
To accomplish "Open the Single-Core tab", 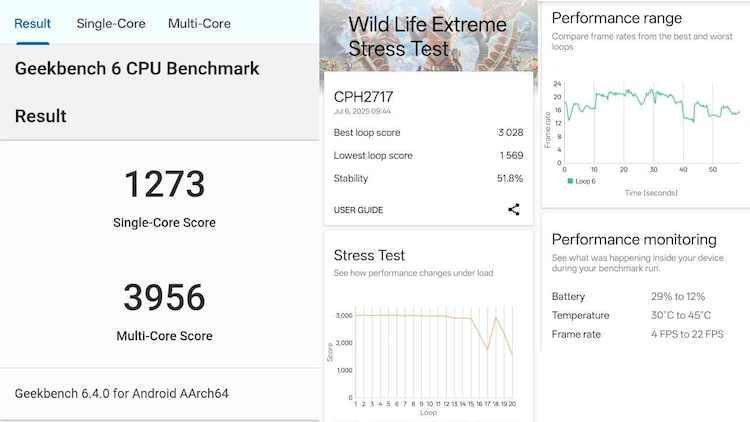I will pos(110,23).
